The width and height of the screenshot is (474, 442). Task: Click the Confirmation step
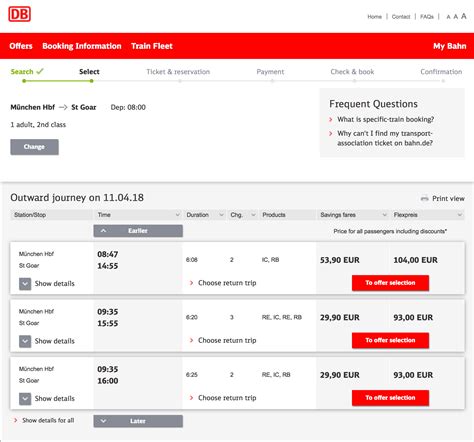coord(441,72)
